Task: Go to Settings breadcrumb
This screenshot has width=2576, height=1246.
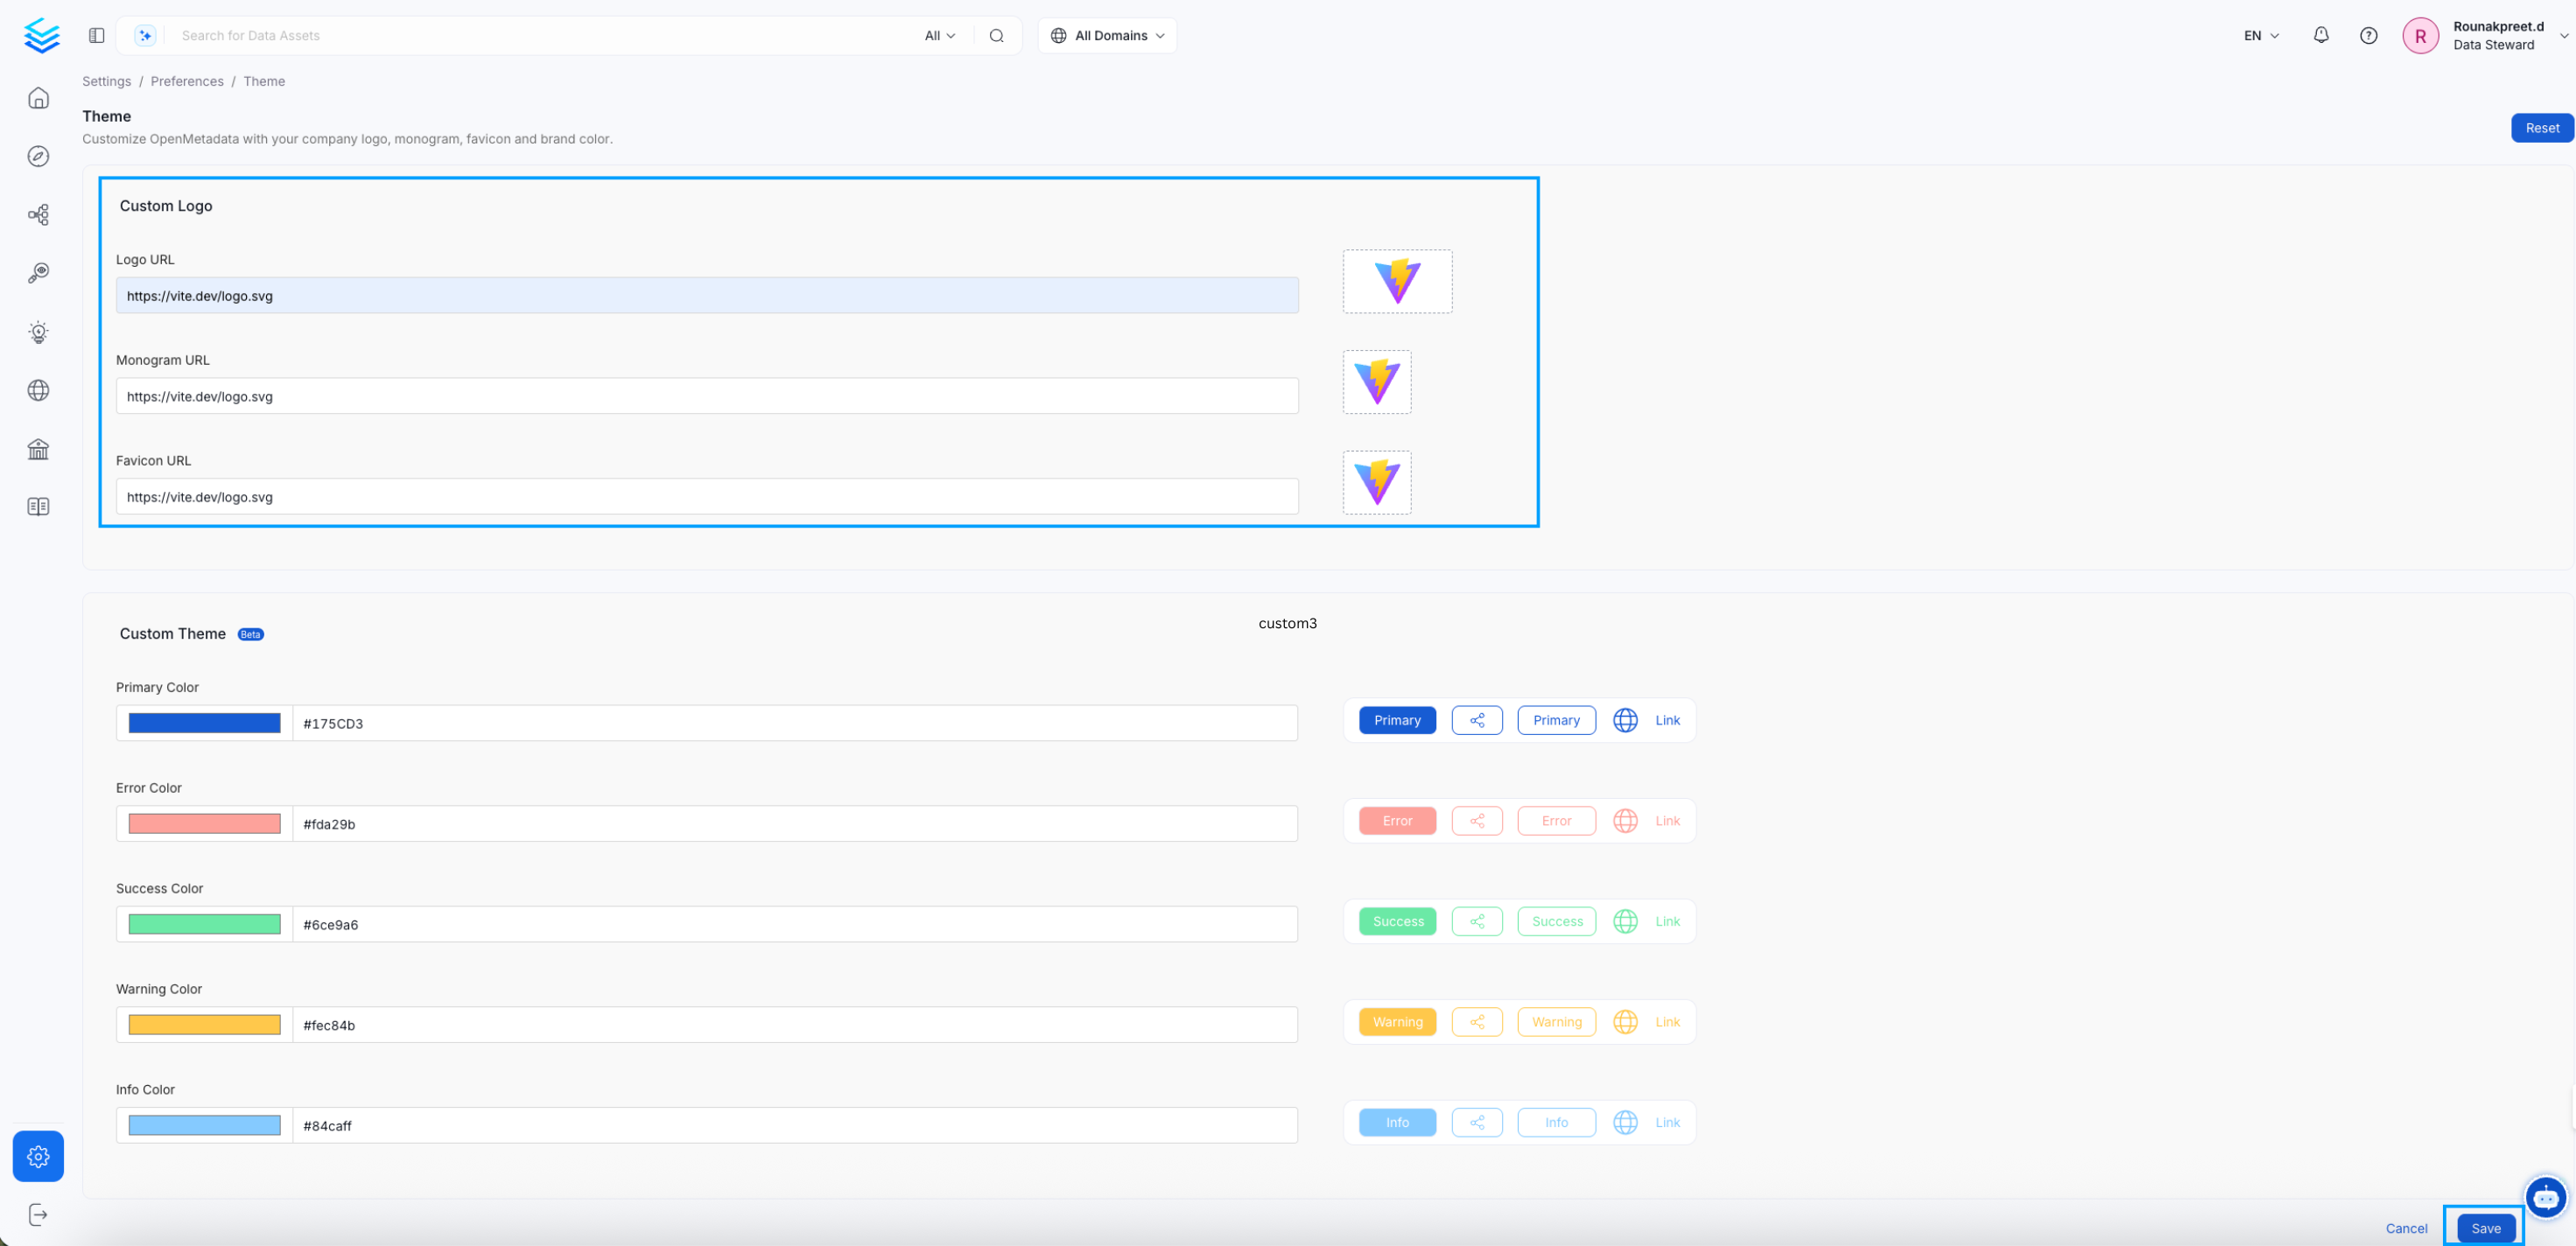Action: click(106, 81)
